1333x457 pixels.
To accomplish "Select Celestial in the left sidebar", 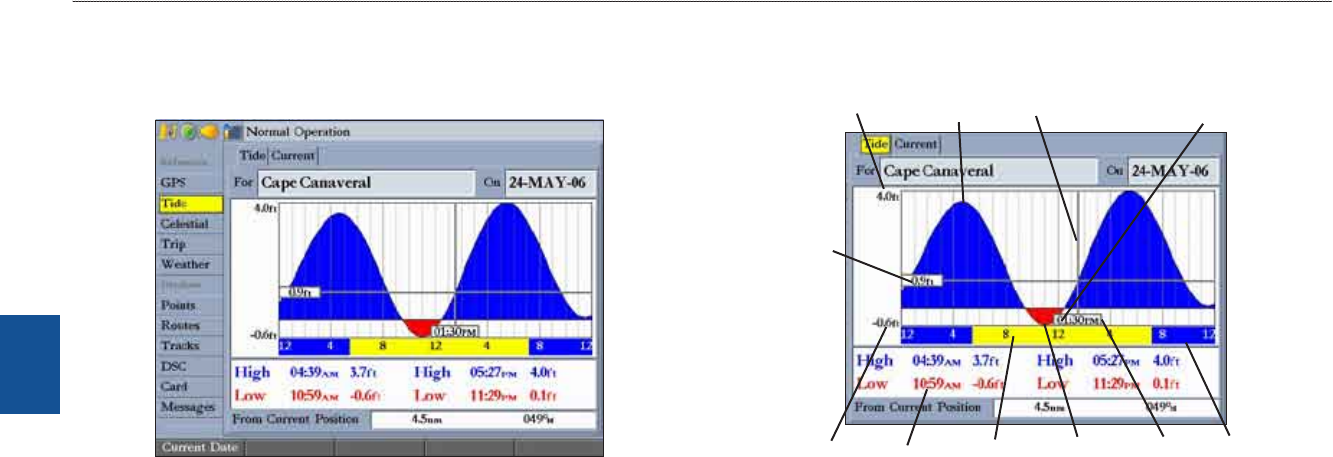I will tap(185, 224).
